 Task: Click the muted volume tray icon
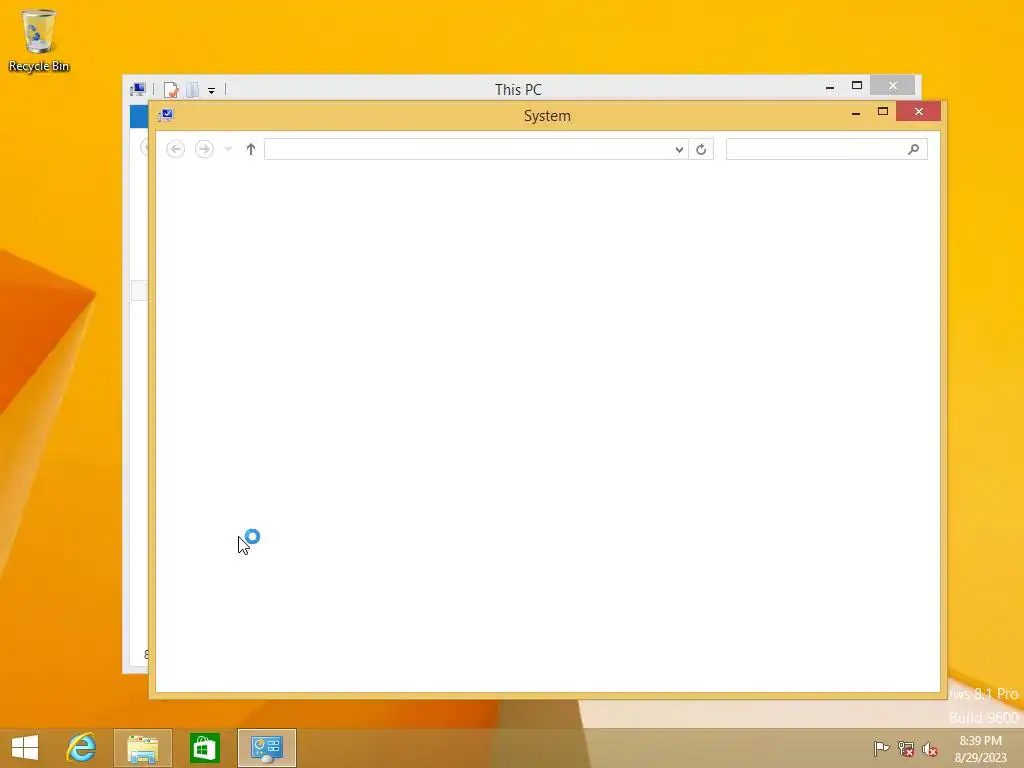929,748
